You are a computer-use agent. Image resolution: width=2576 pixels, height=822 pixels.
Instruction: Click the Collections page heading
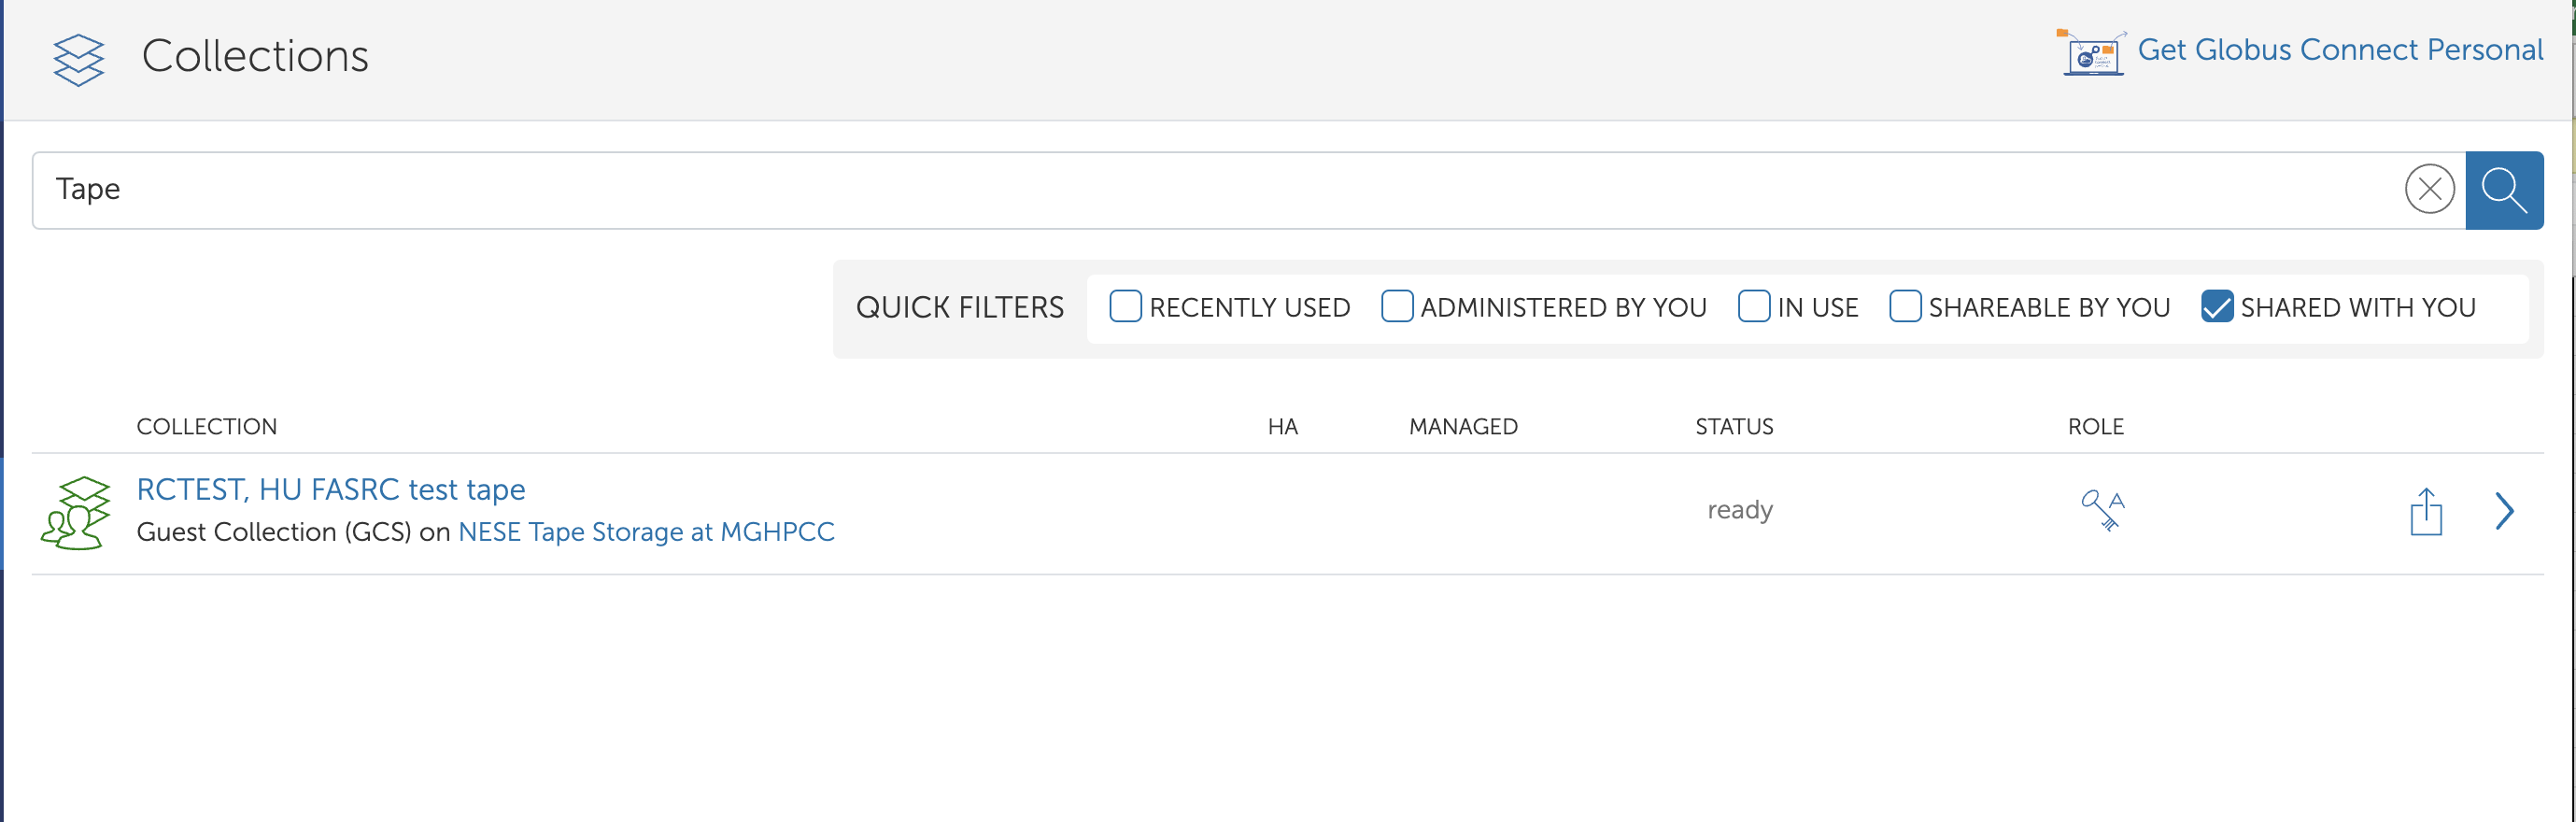pos(255,56)
